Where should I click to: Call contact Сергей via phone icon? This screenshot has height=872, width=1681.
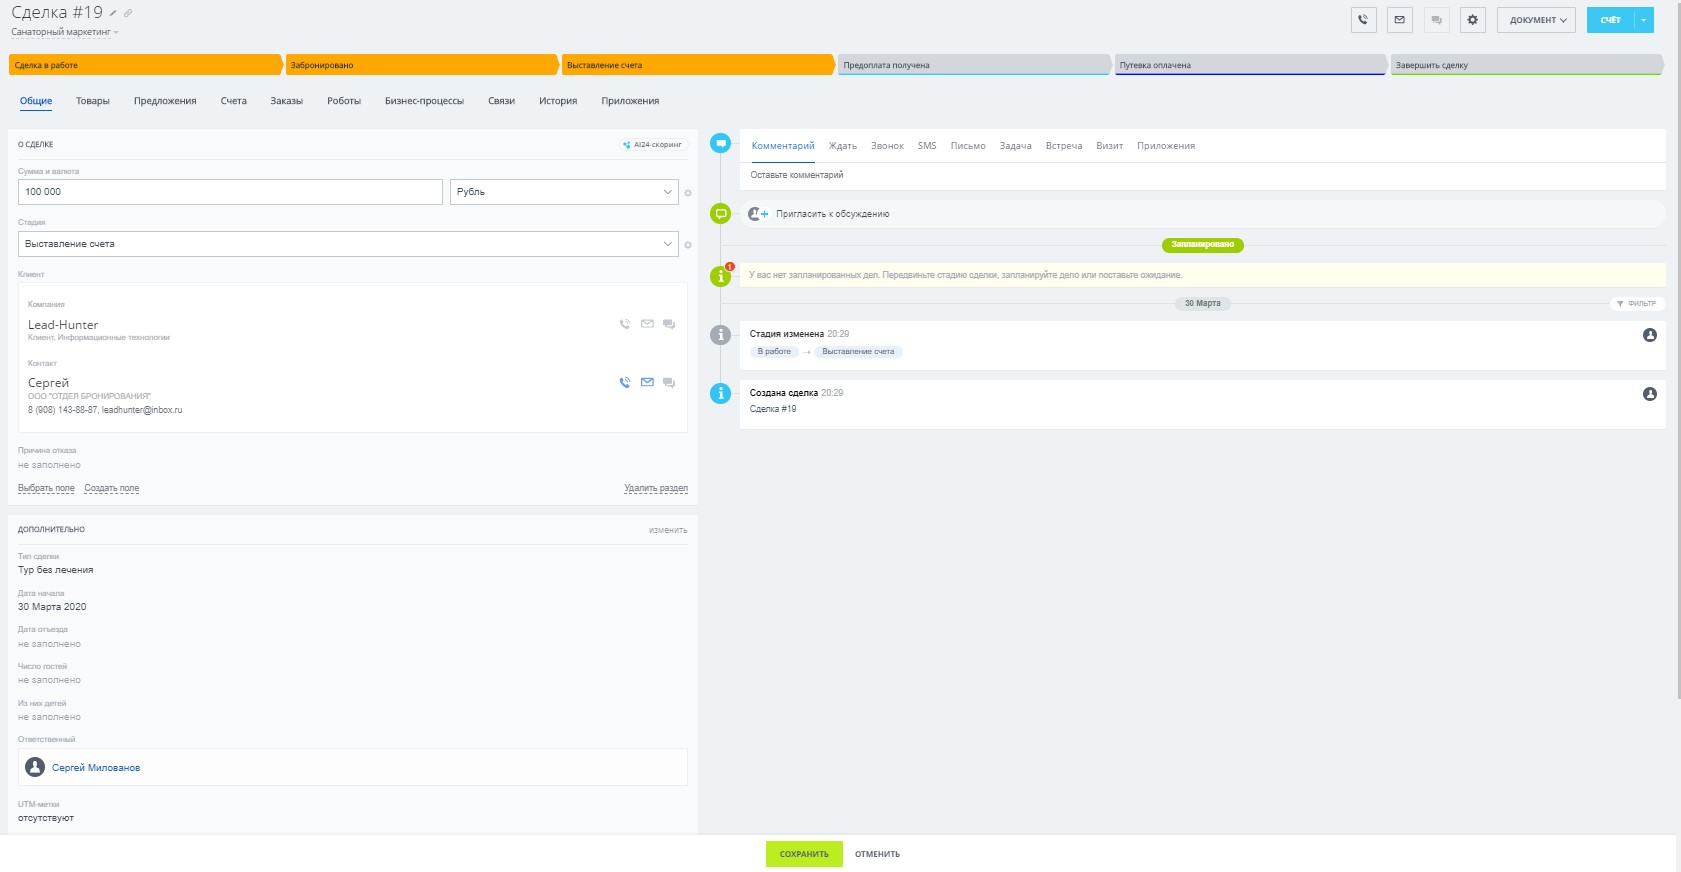(625, 382)
